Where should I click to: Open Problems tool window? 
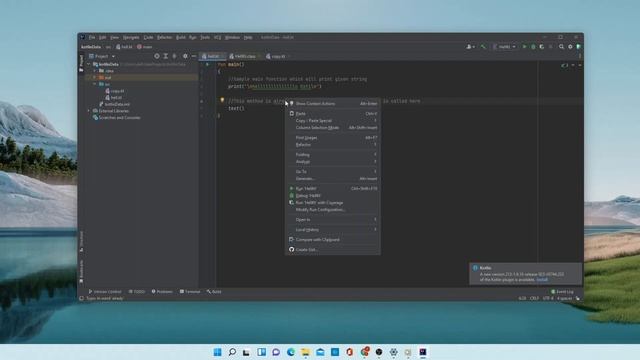[162, 291]
